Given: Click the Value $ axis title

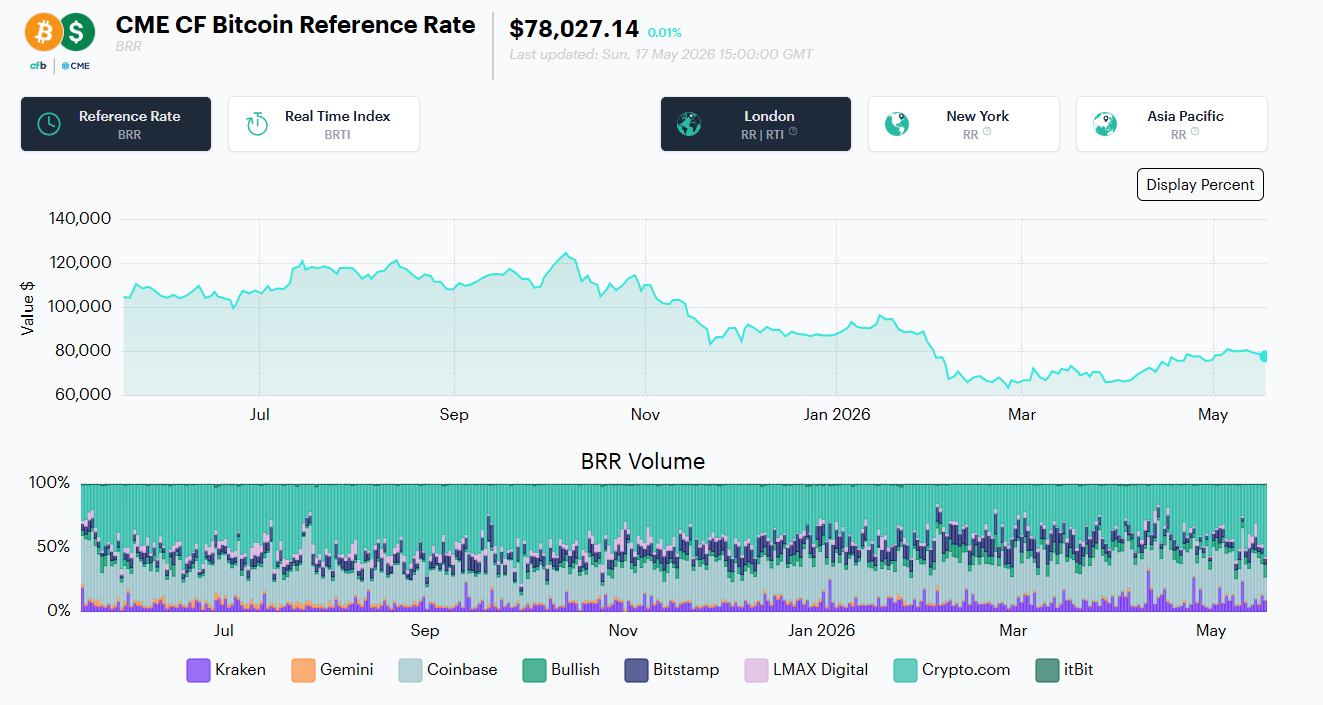Looking at the screenshot, I should tap(28, 306).
